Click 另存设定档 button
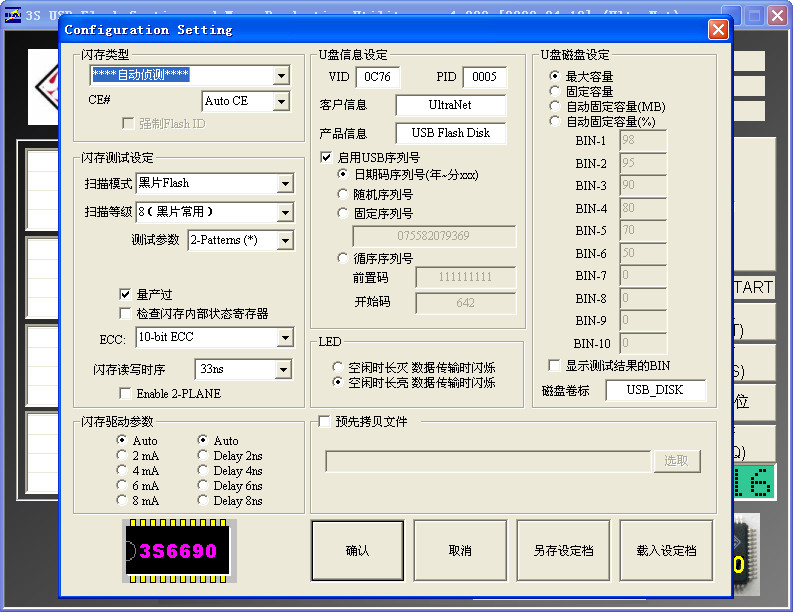This screenshot has width=793, height=612. (x=563, y=550)
